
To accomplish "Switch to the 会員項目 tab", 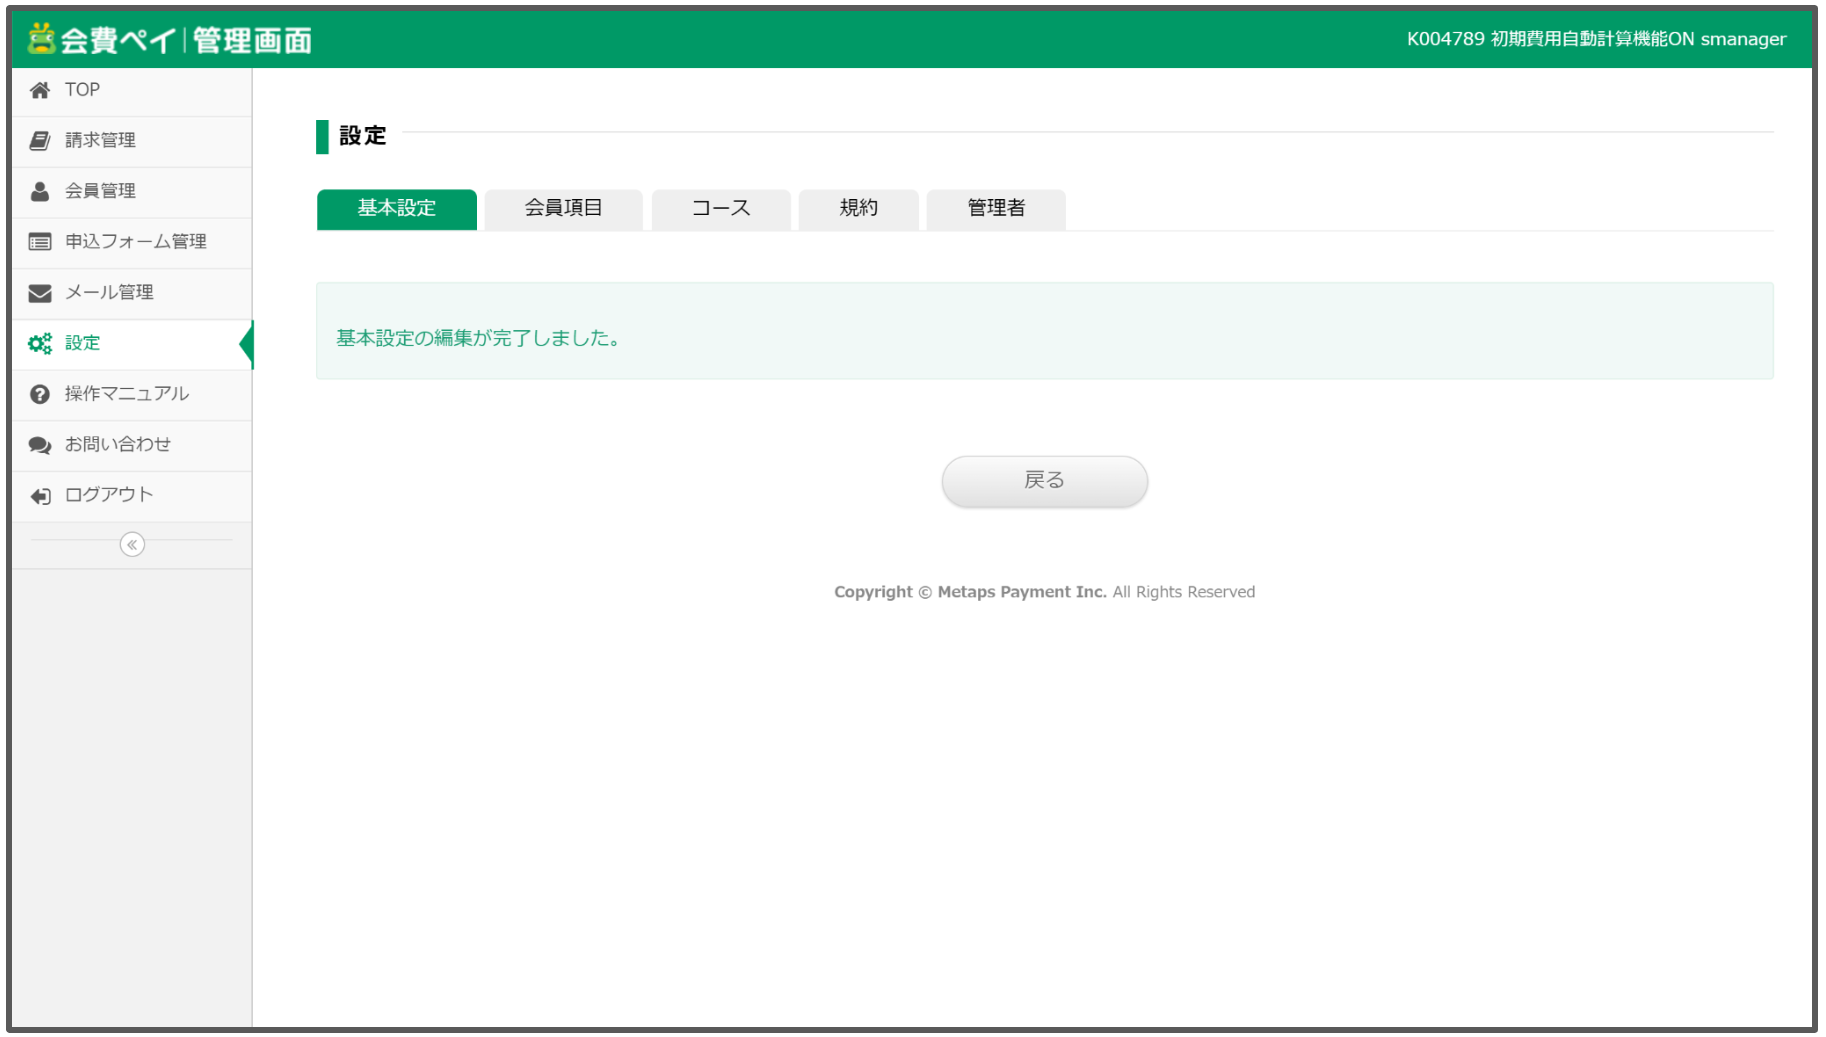I will pyautogui.click(x=563, y=209).
